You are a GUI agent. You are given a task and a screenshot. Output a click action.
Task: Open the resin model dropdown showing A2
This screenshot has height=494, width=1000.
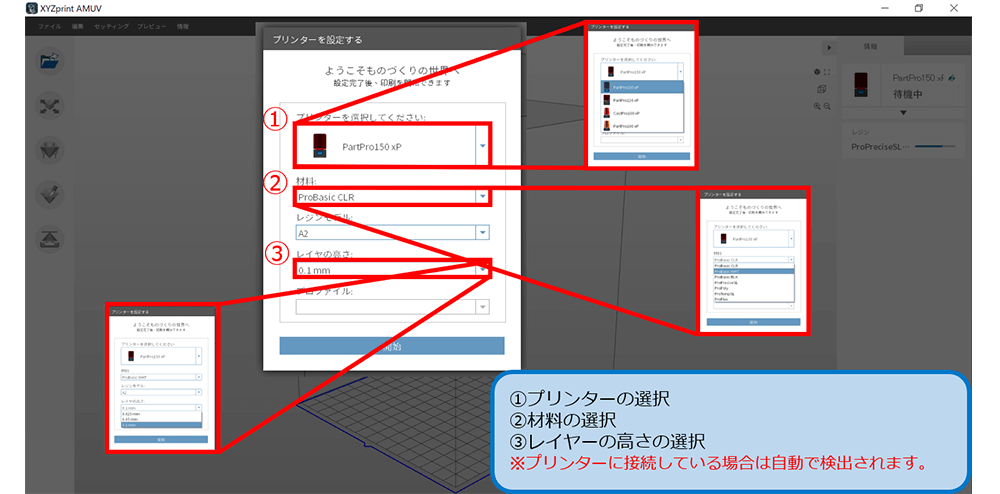click(x=392, y=233)
